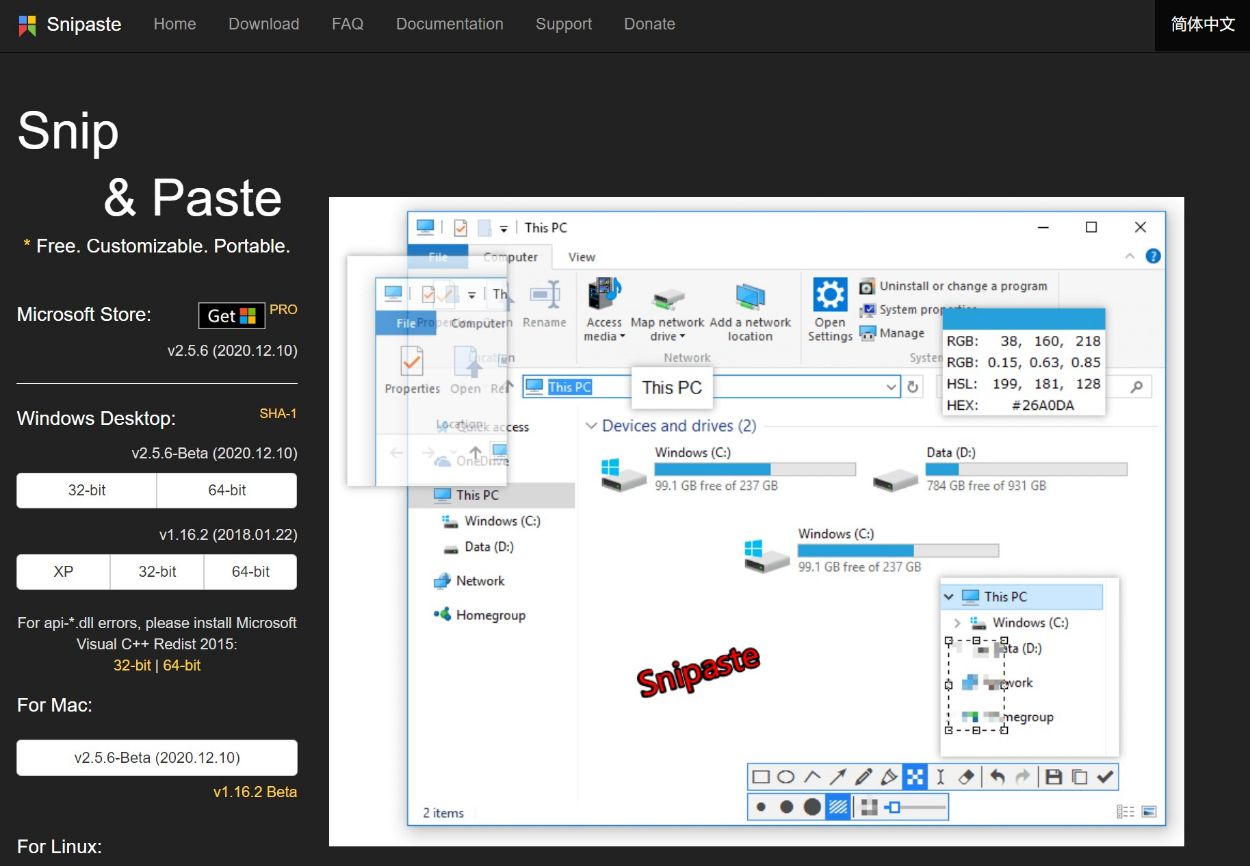
Task: Select the Arrow annotation tool
Action: [x=838, y=777]
